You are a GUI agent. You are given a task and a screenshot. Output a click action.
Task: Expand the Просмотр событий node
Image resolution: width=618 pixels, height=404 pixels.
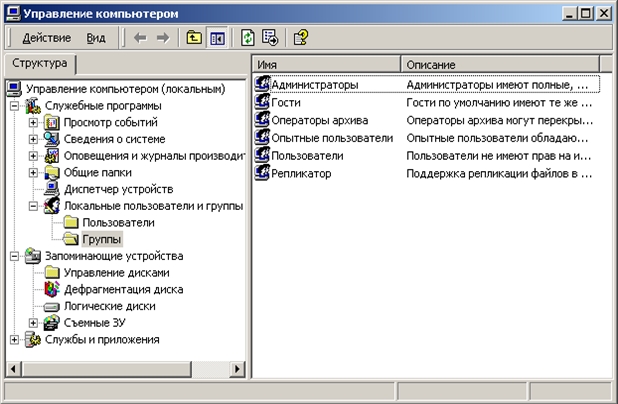click(33, 122)
